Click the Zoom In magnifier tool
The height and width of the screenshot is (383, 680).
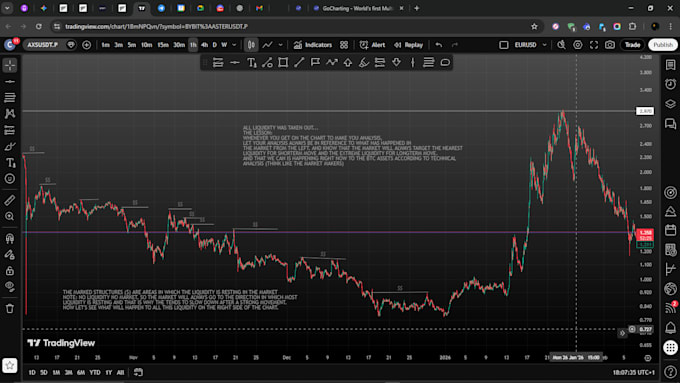click(x=10, y=216)
